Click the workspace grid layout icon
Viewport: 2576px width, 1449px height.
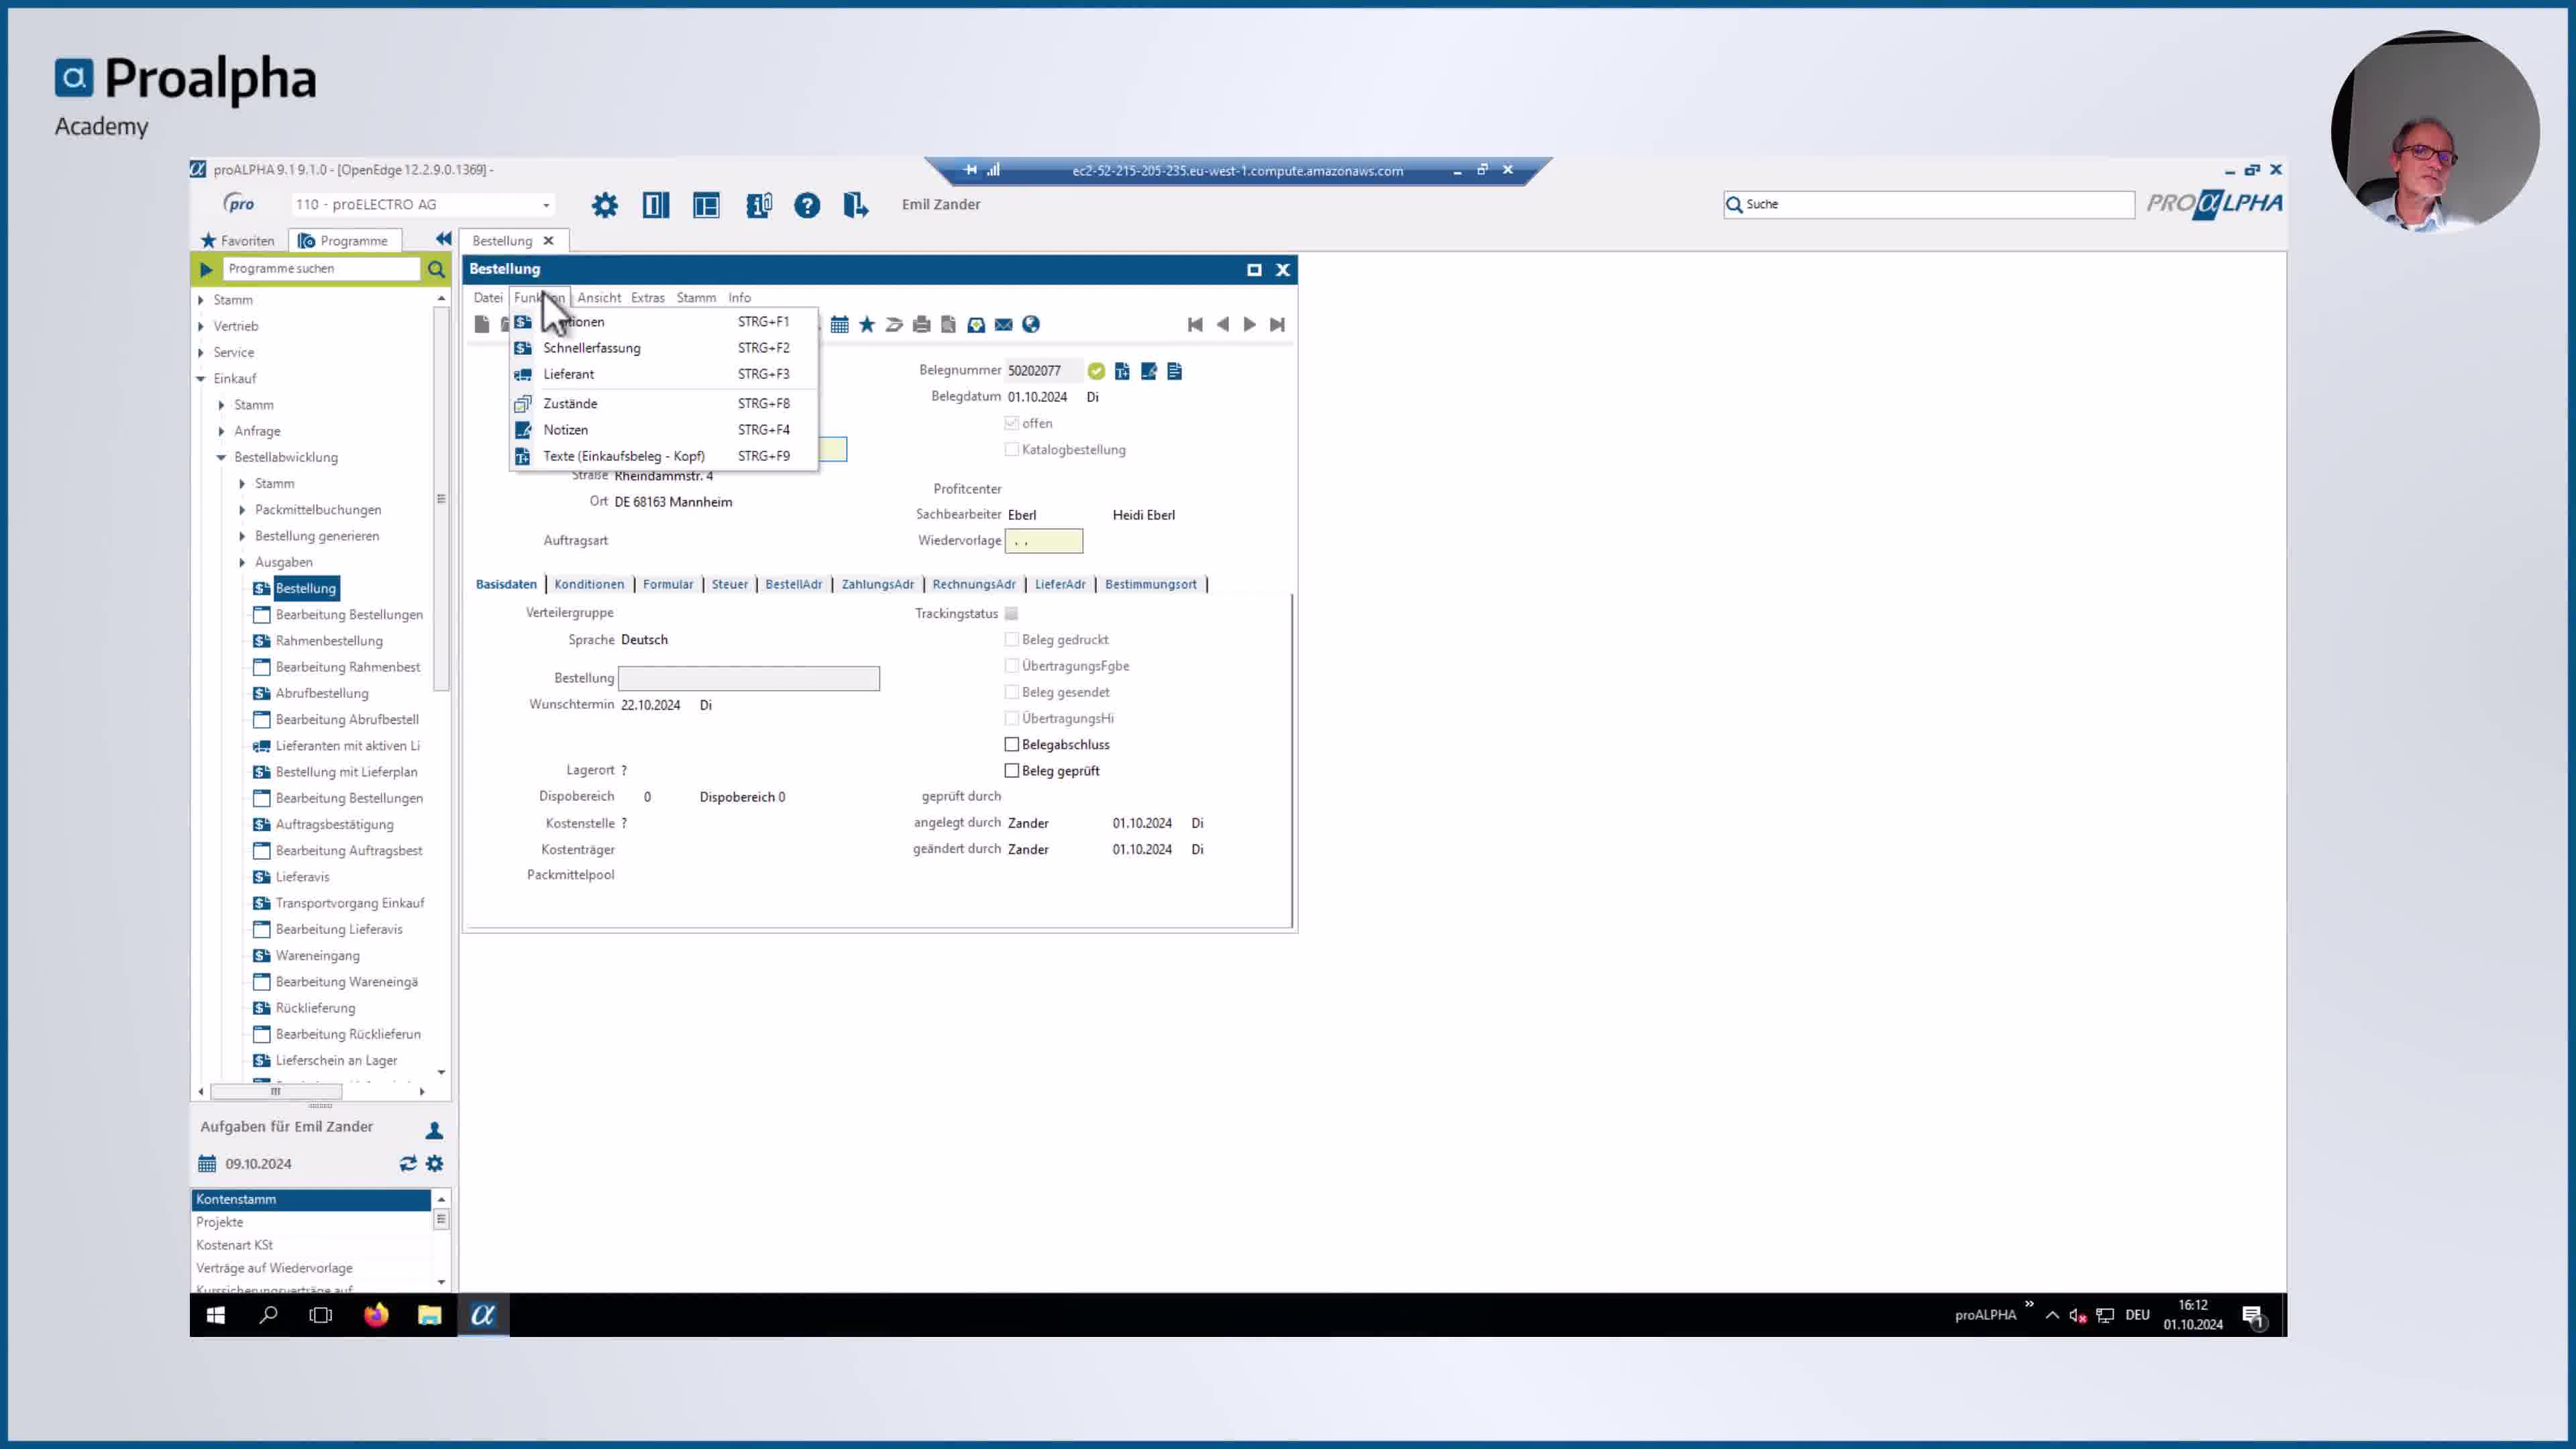click(706, 205)
